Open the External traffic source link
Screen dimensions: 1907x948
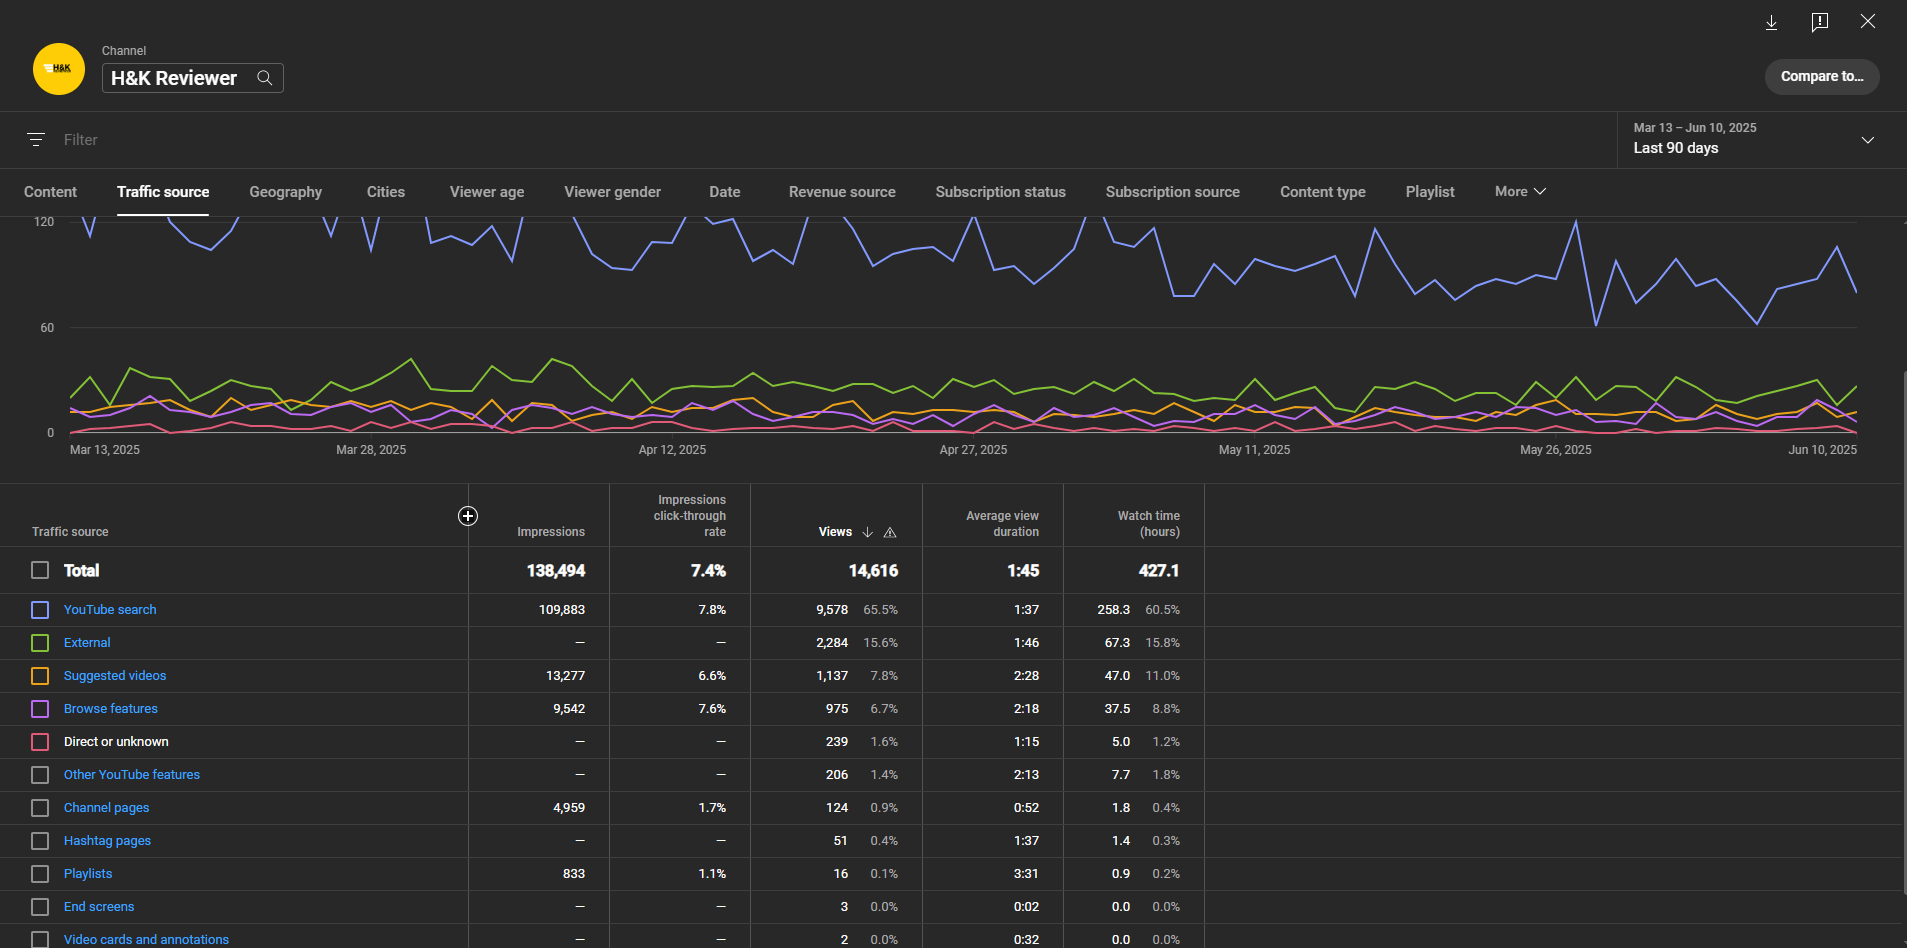pos(87,643)
